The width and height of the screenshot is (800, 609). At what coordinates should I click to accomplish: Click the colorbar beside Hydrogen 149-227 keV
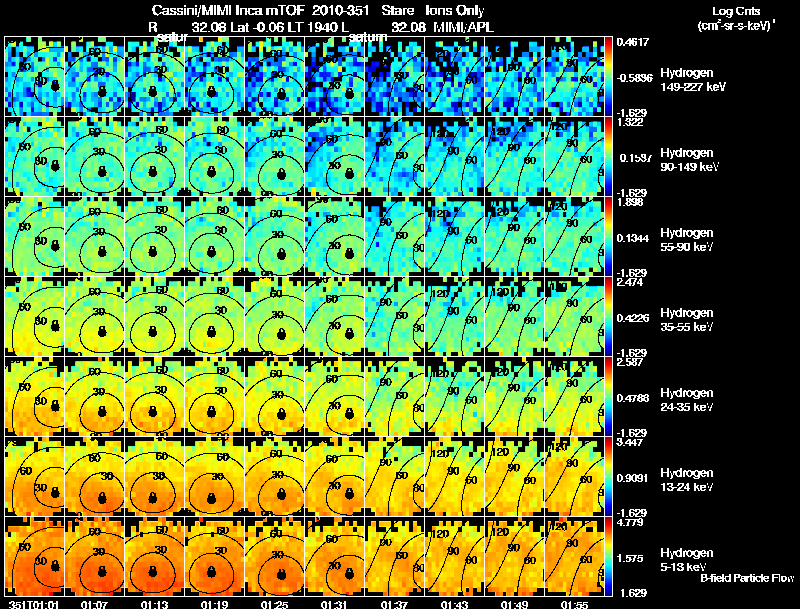608,76
